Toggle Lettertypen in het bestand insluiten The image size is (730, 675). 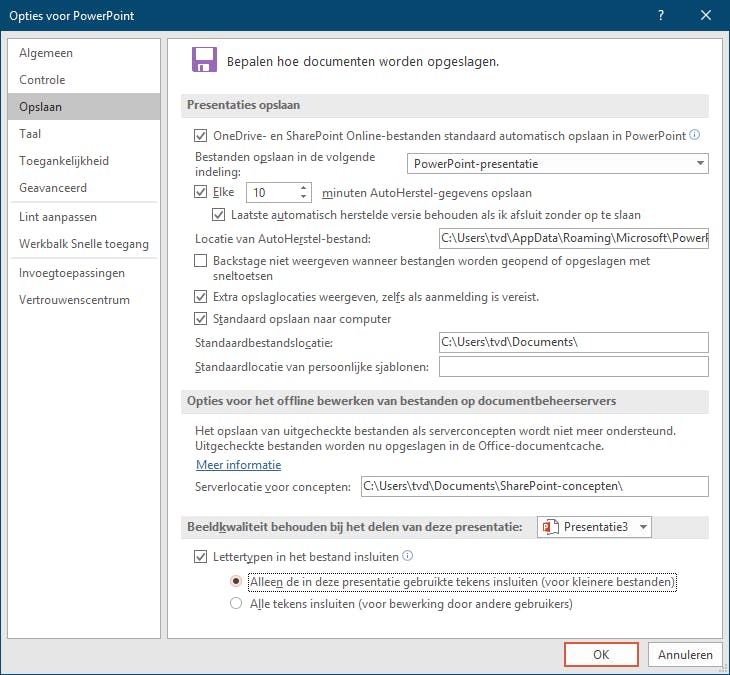coord(200,556)
